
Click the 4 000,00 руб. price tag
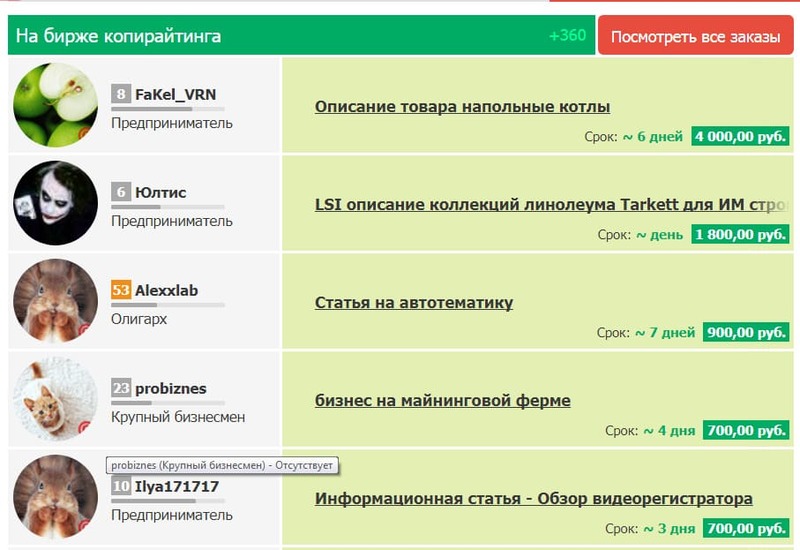pyautogui.click(x=739, y=136)
